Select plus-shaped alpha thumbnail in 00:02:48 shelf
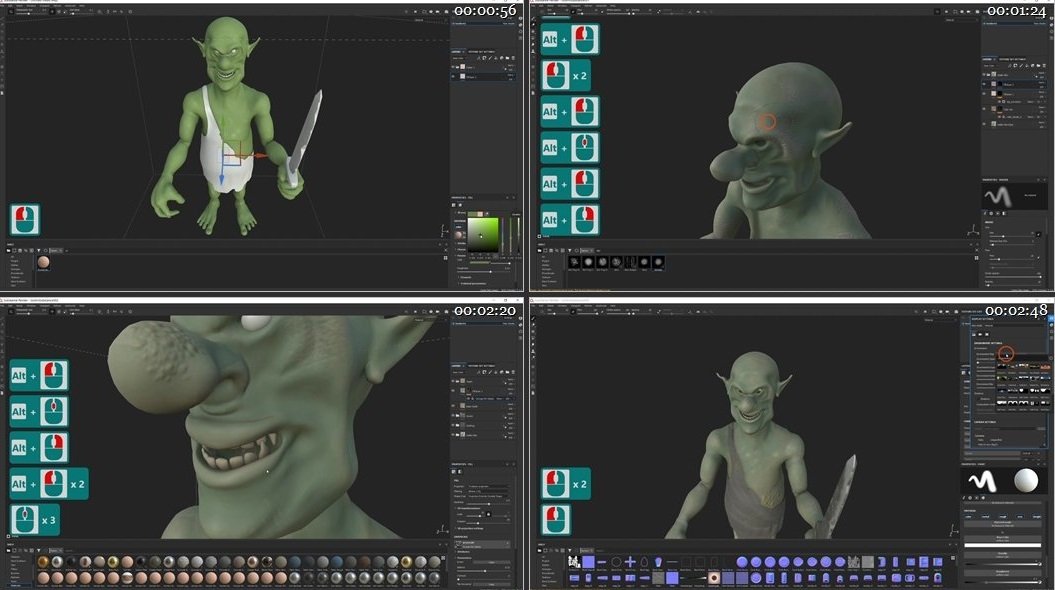The height and width of the screenshot is (590, 1055). pos(630,562)
